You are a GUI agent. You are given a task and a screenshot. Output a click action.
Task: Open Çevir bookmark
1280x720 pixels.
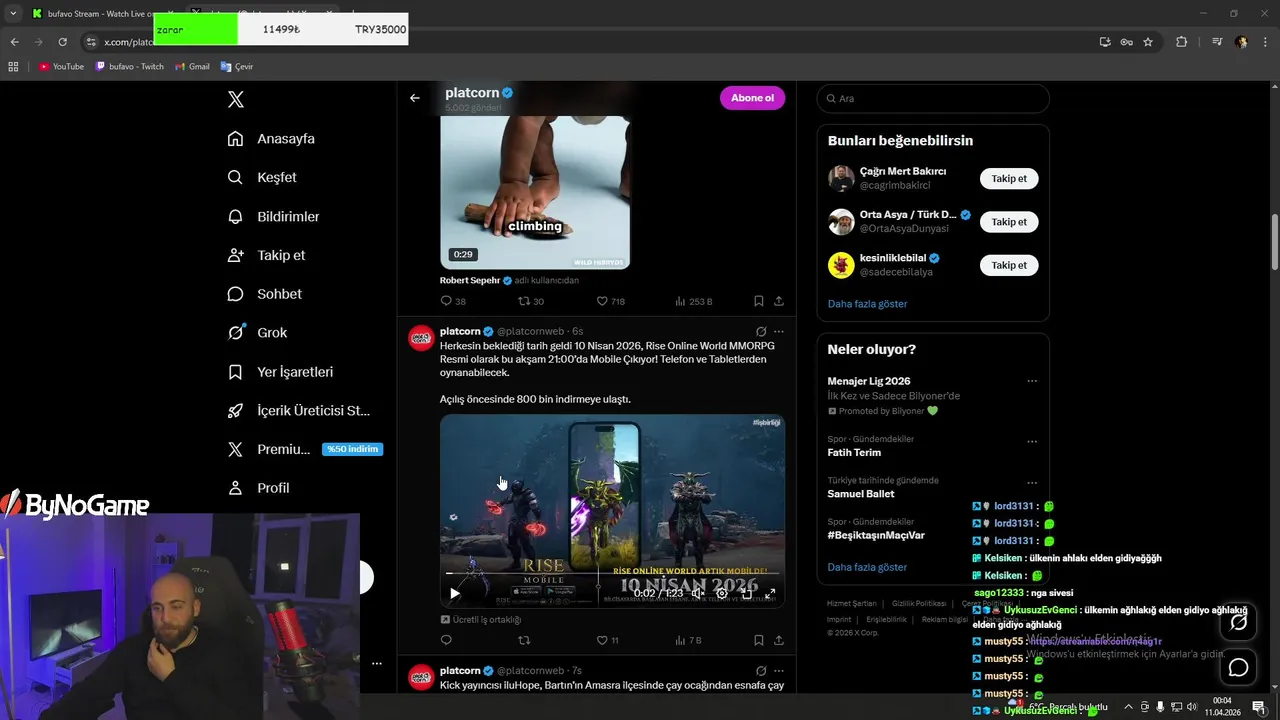[x=237, y=66]
